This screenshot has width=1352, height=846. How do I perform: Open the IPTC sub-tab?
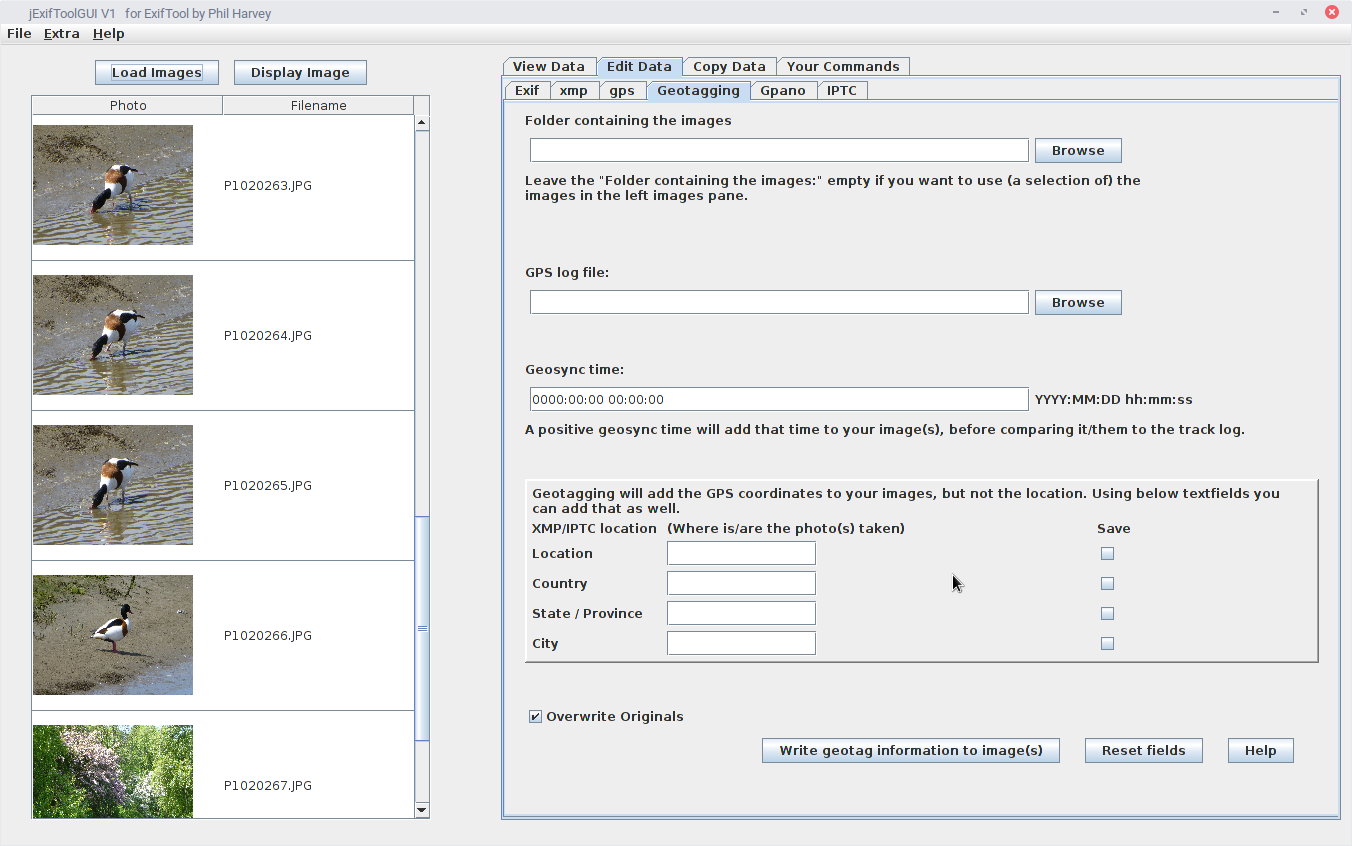[842, 90]
